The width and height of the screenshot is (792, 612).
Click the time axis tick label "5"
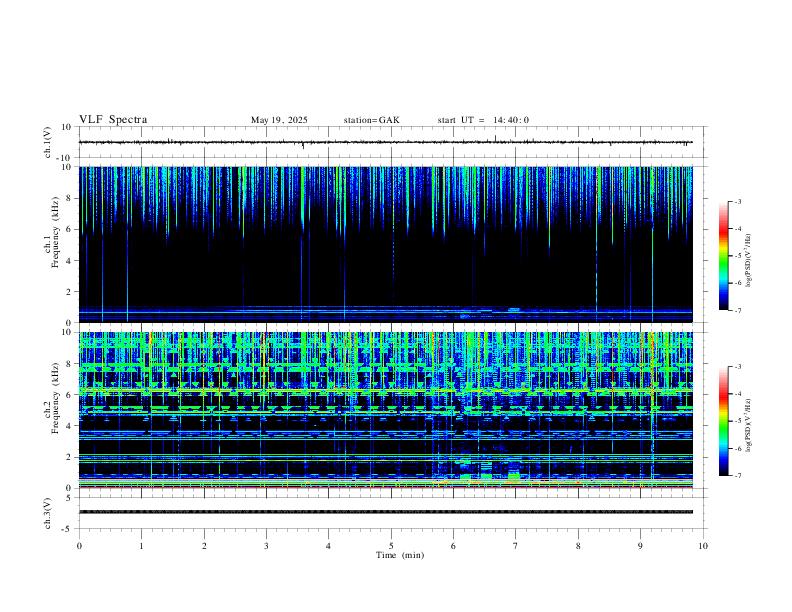pos(391,546)
